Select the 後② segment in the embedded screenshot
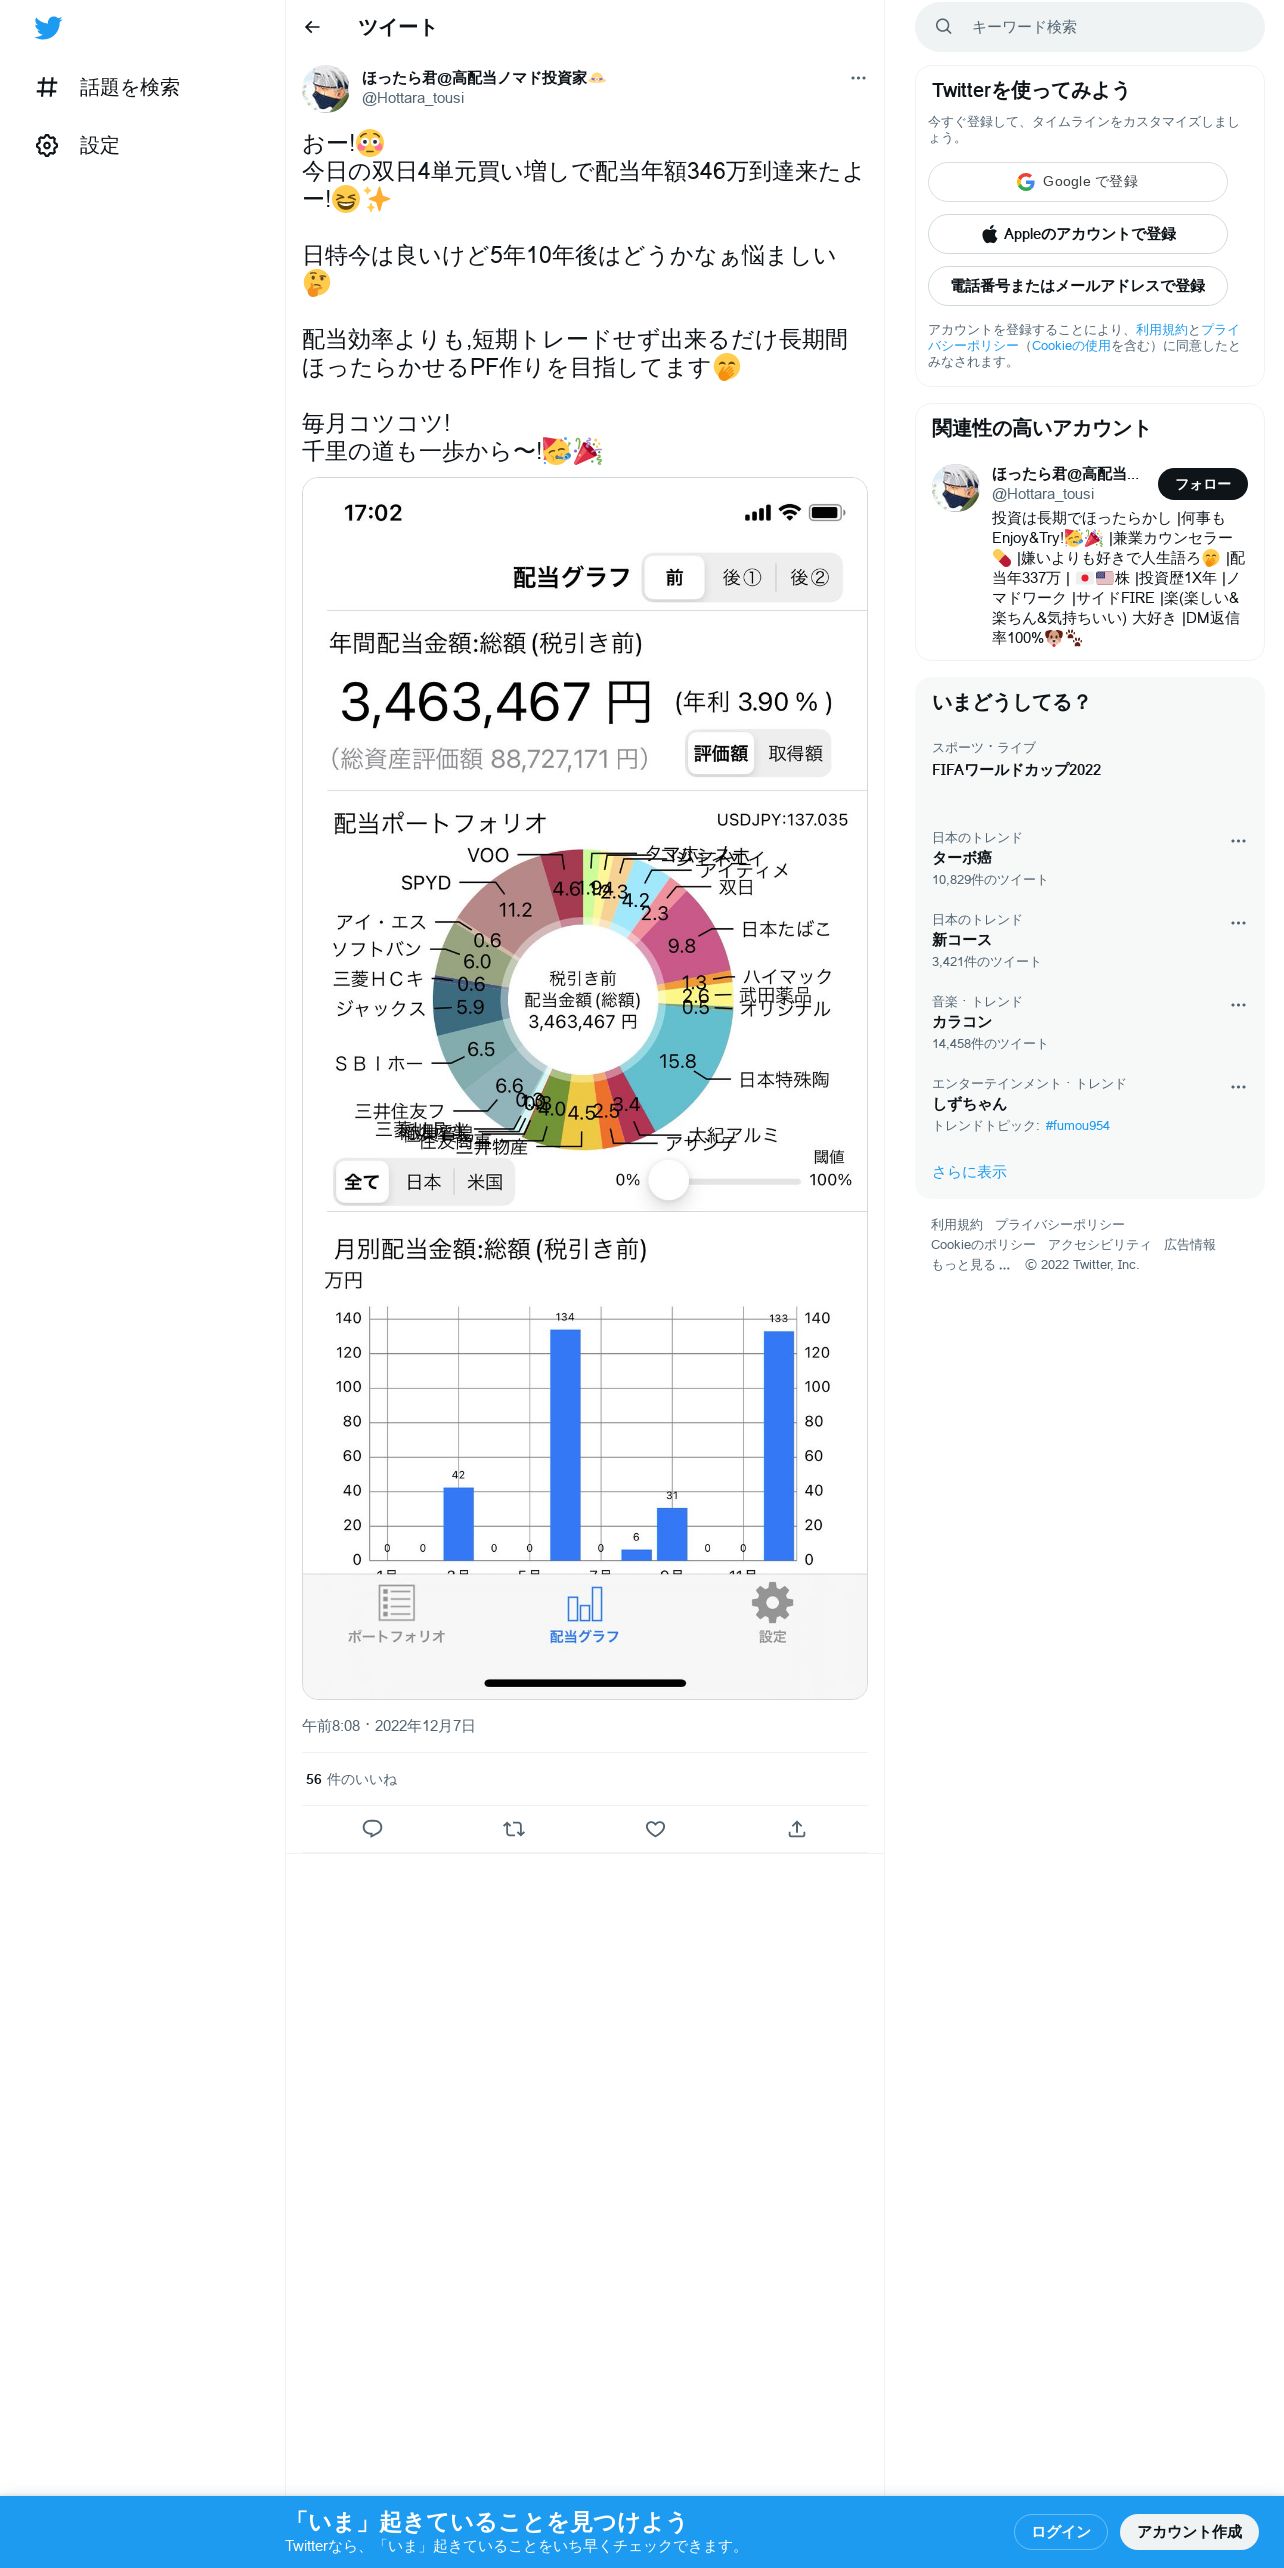This screenshot has width=1284, height=2568. [x=809, y=577]
